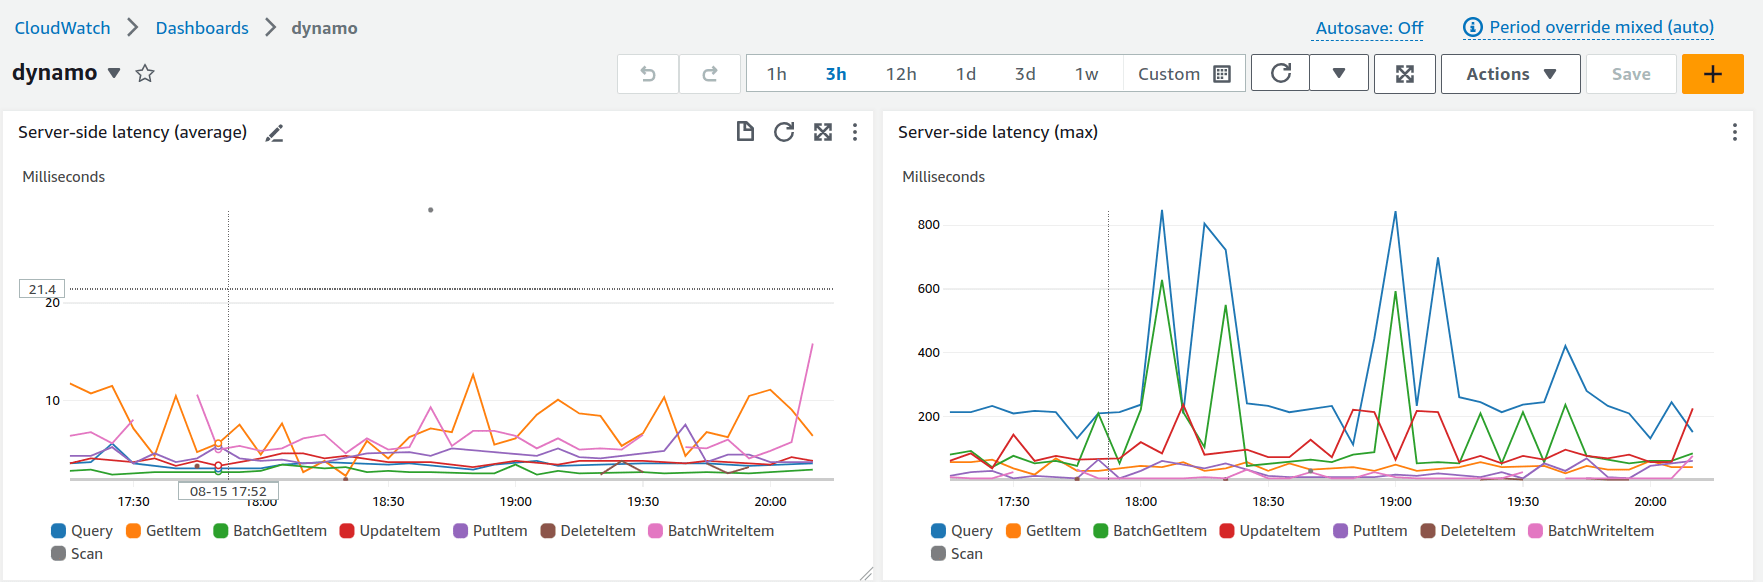This screenshot has width=1763, height=582.
Task: Click the Server-side latency (max) title
Action: [x=998, y=132]
